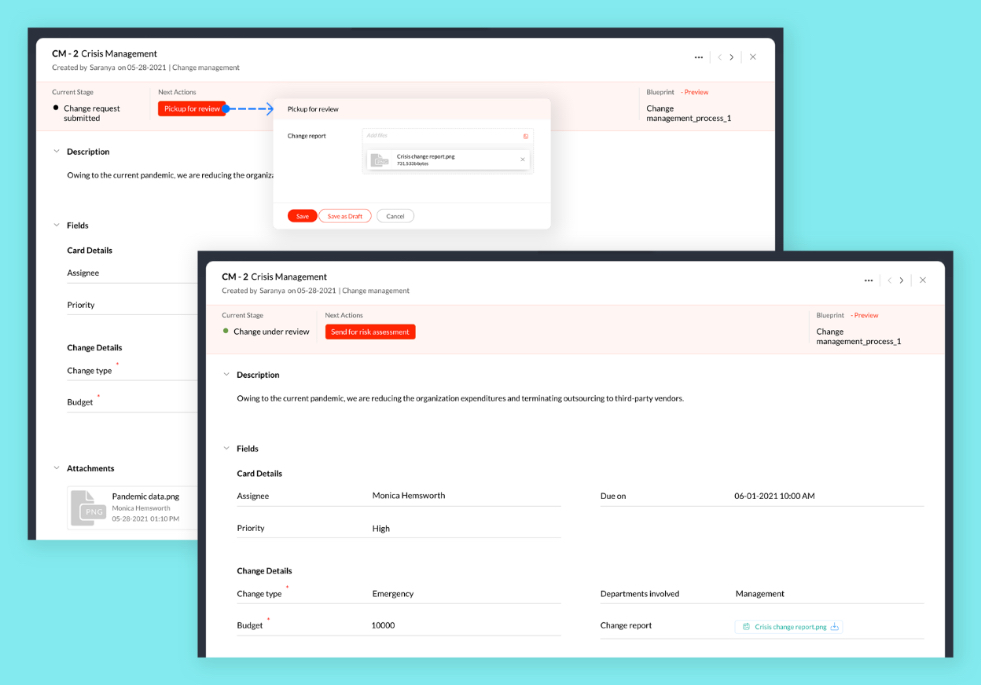
Task: Open Blueprint Preview link in front card
Action: click(x=865, y=315)
